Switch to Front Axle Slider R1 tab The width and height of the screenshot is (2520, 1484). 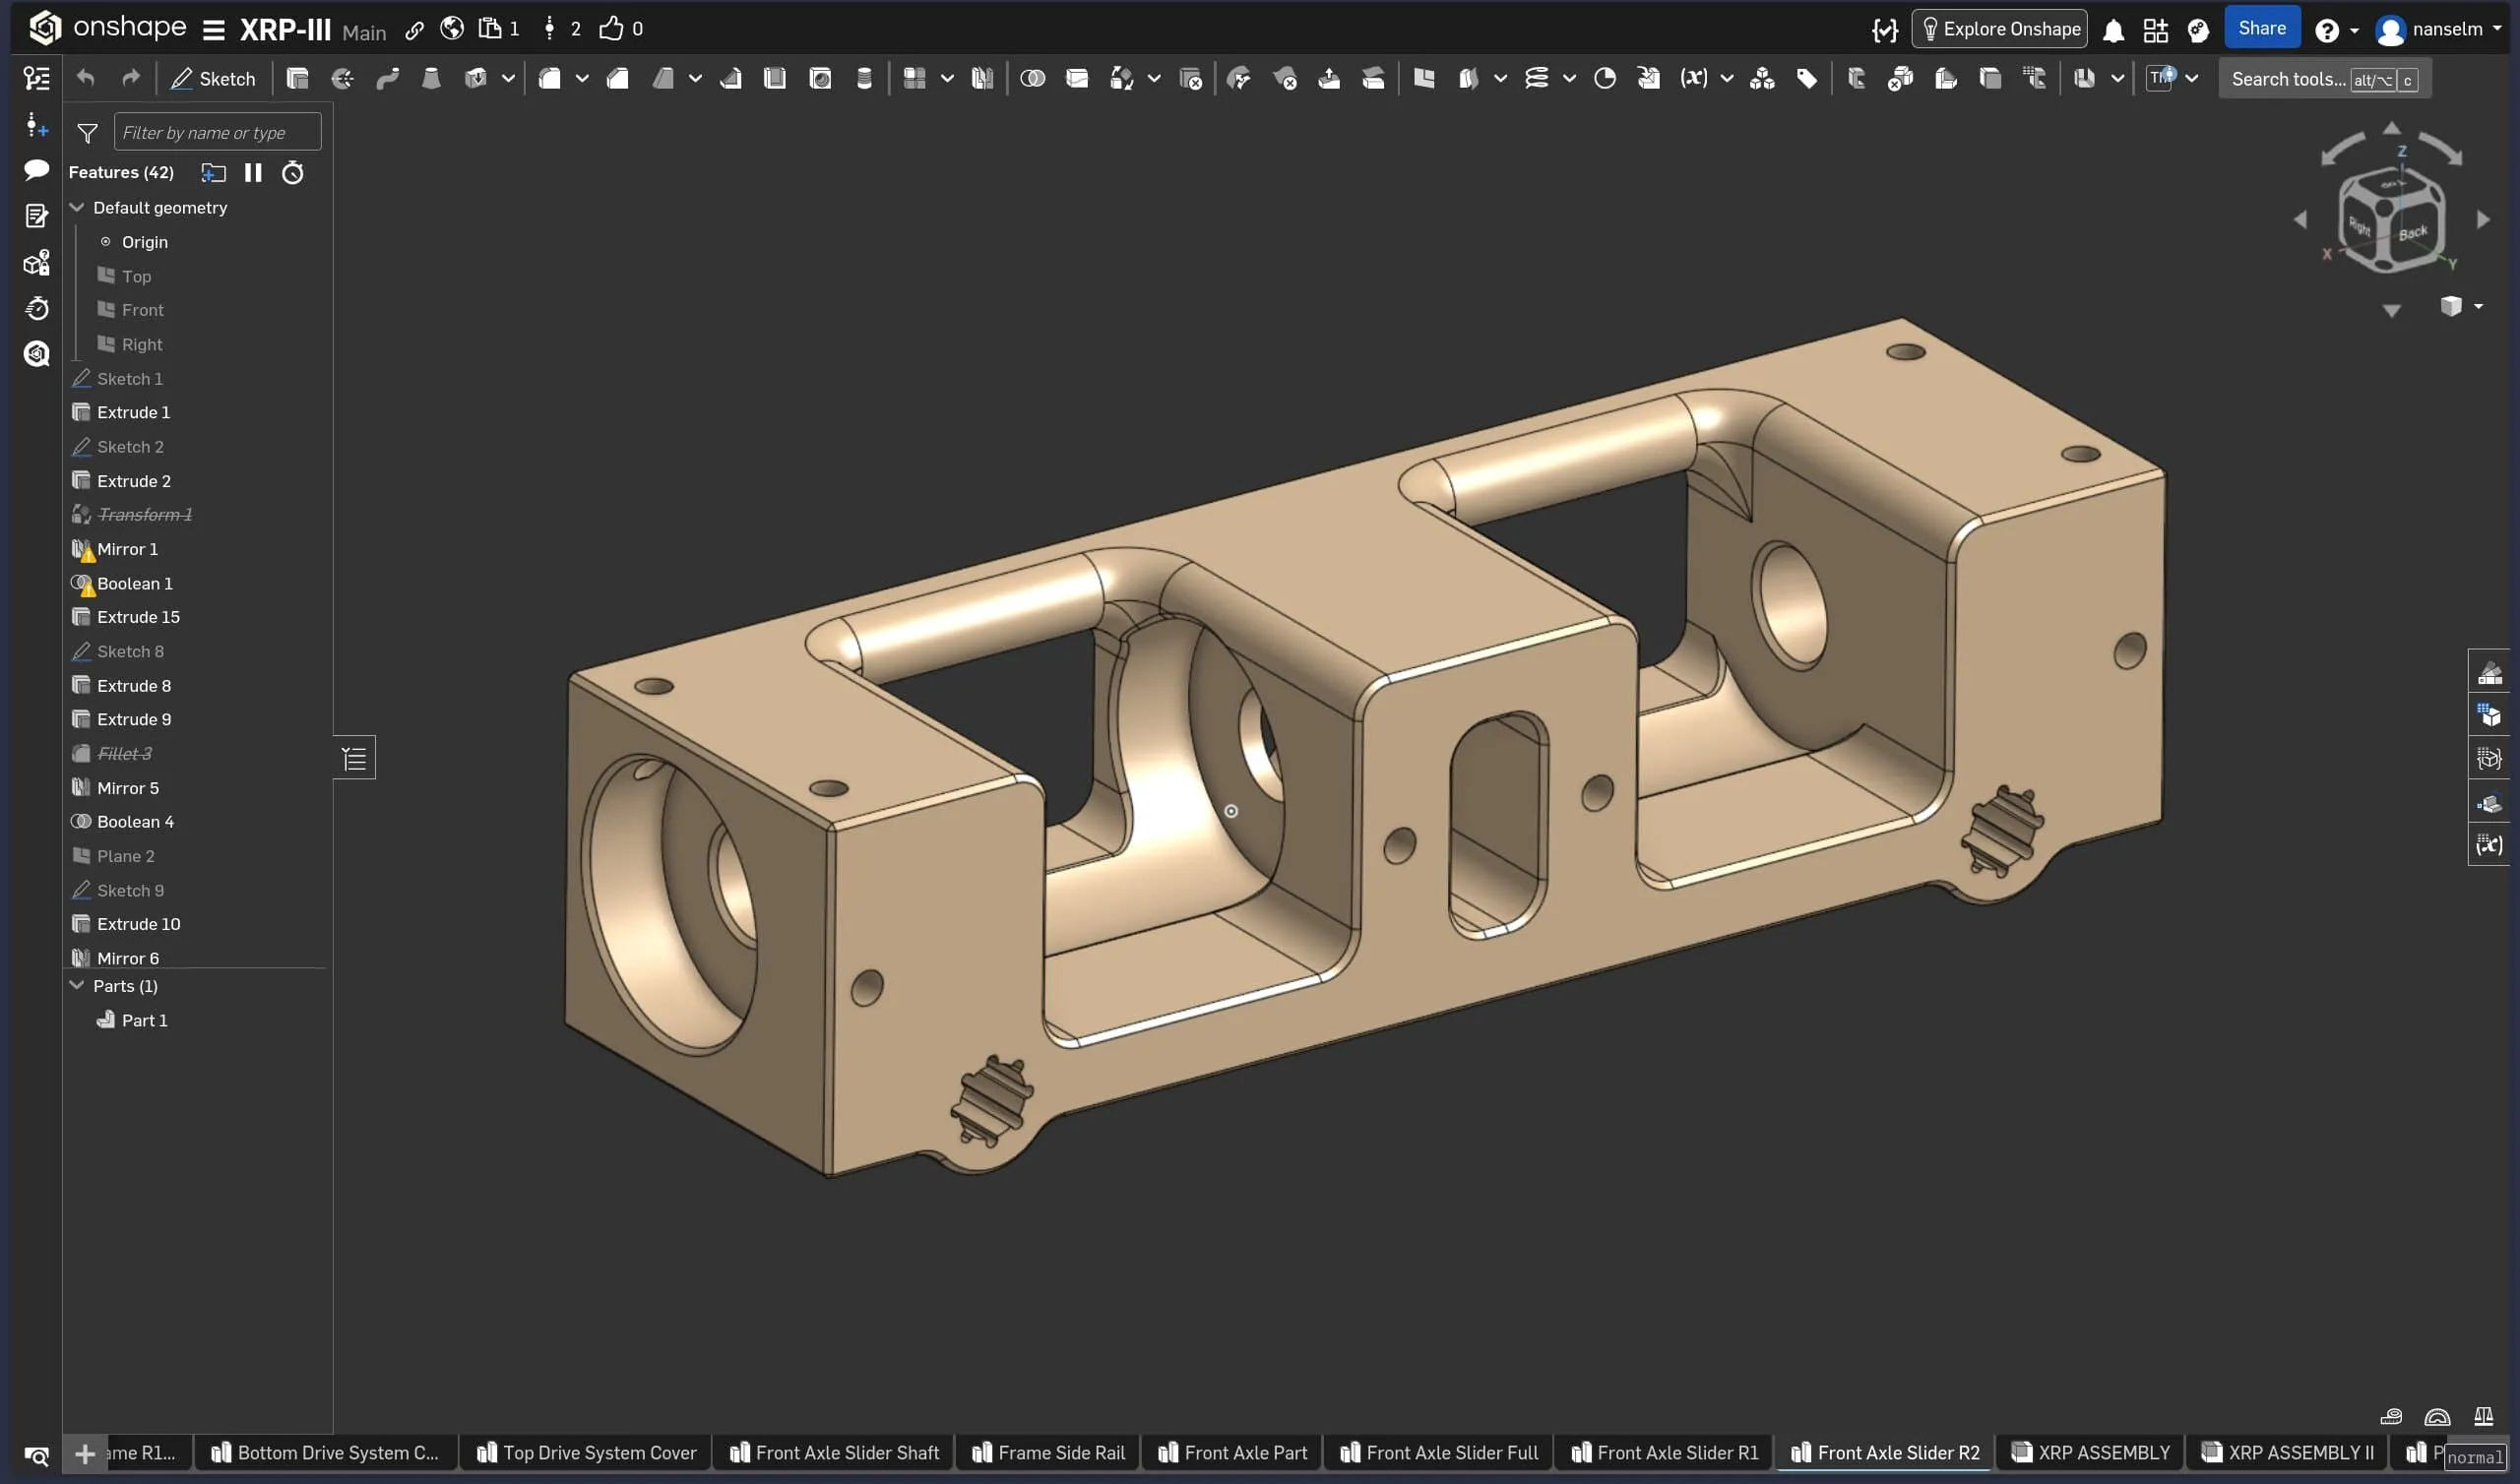(x=1665, y=1452)
